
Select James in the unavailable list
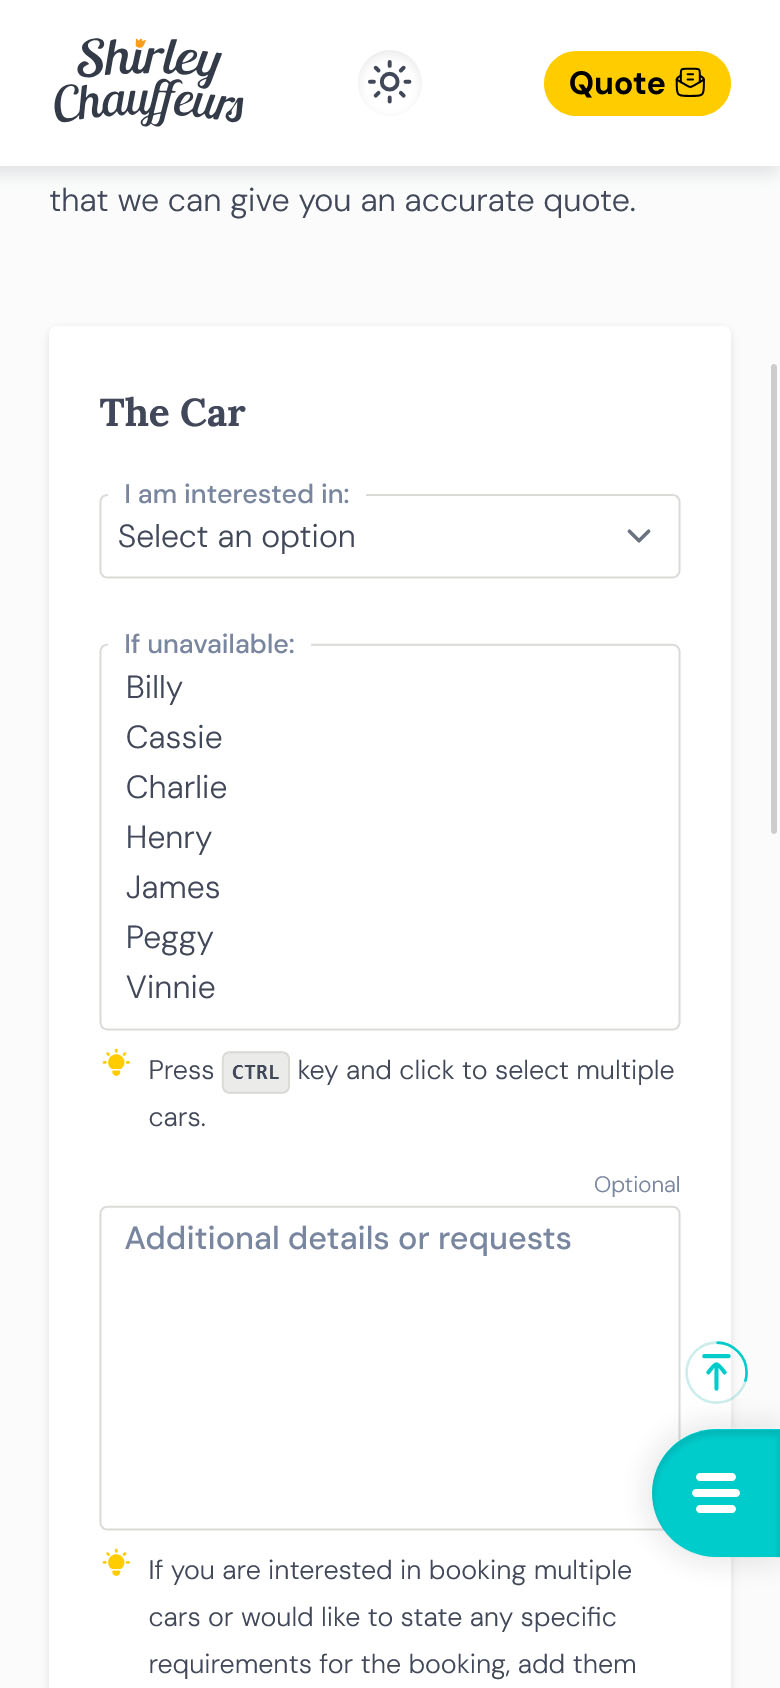click(173, 888)
